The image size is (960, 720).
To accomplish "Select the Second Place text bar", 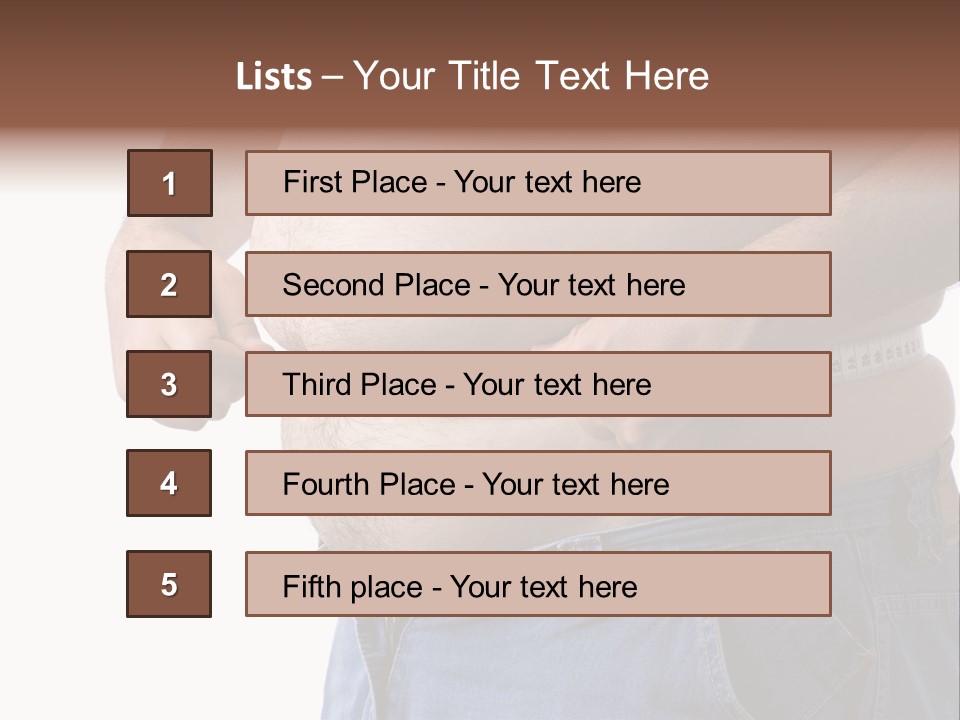I will pyautogui.click(x=538, y=284).
